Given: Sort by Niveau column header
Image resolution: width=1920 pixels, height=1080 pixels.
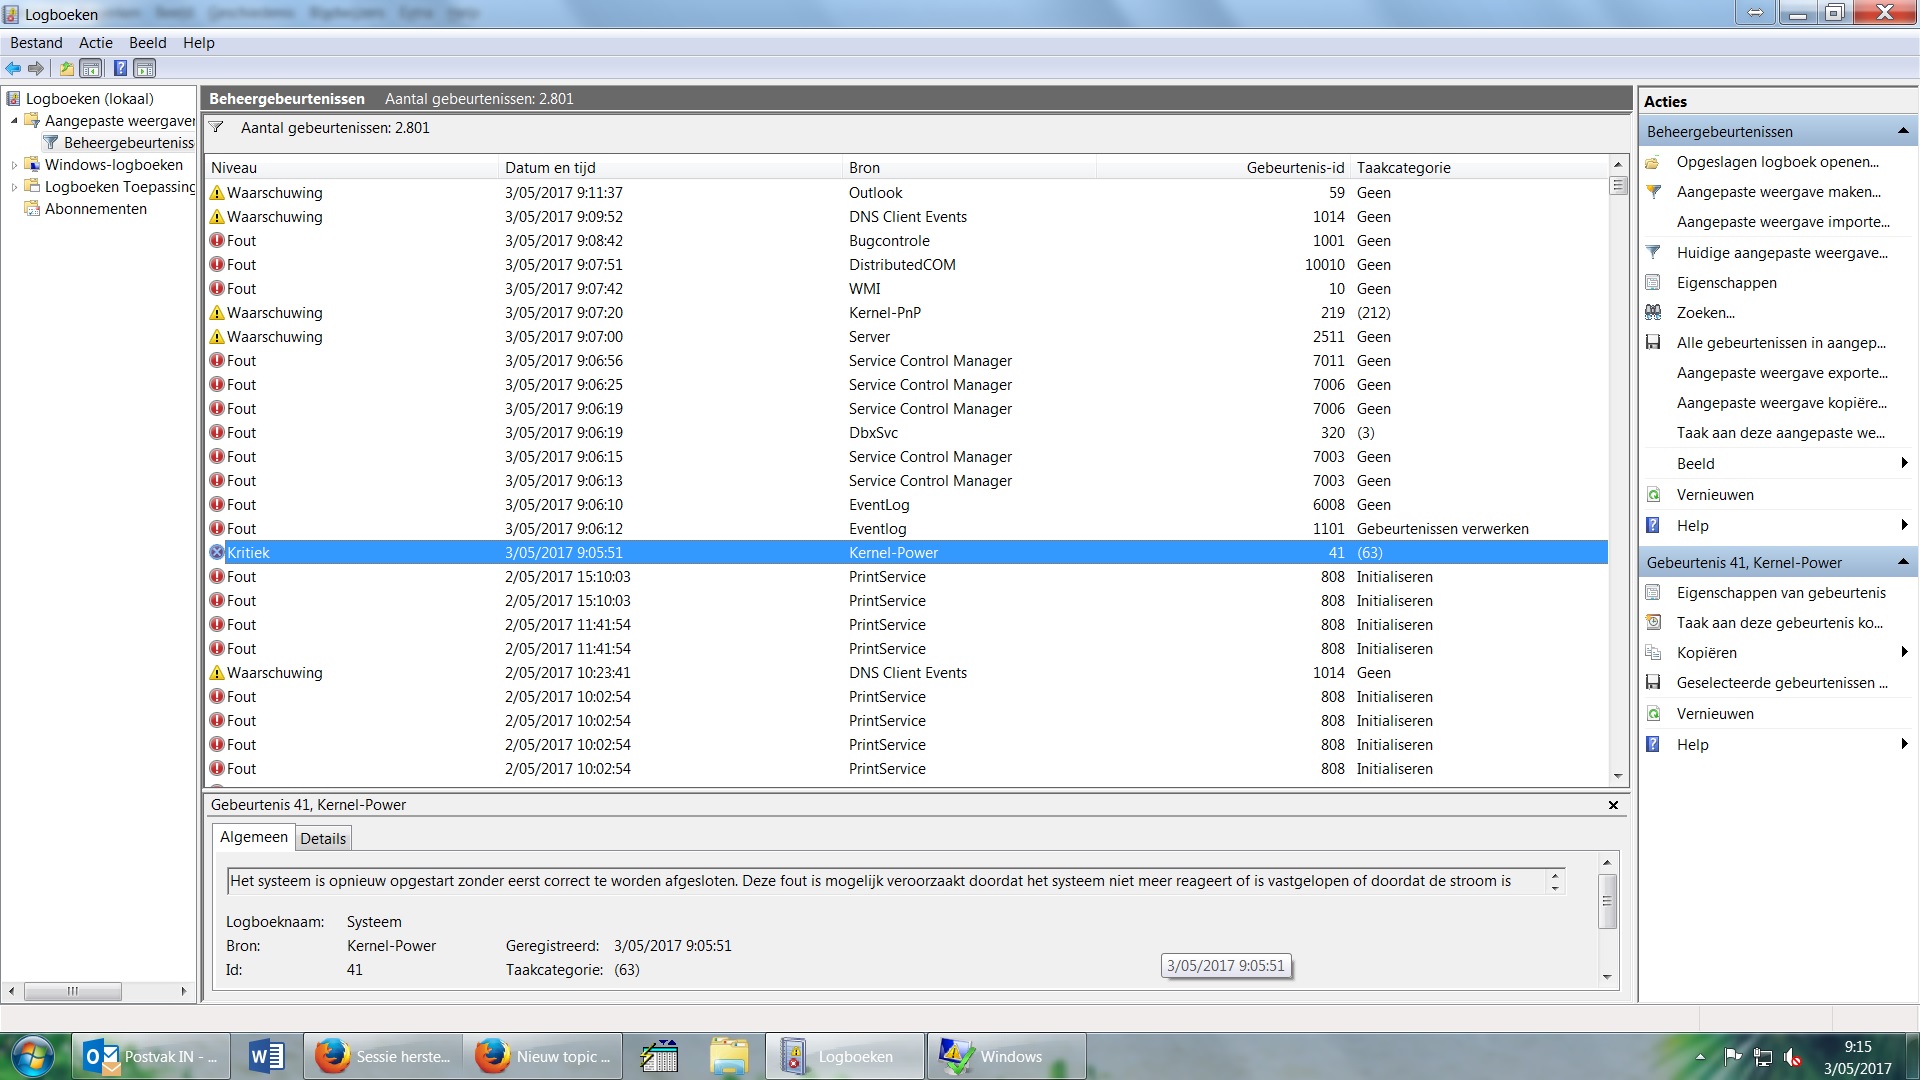Looking at the screenshot, I should (351, 167).
